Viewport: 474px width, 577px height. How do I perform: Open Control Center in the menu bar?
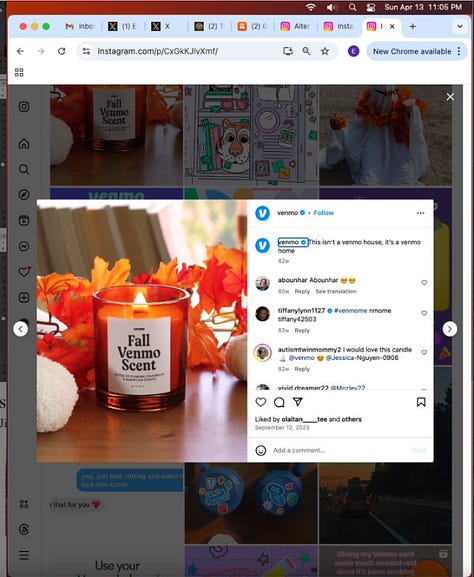(x=371, y=7)
